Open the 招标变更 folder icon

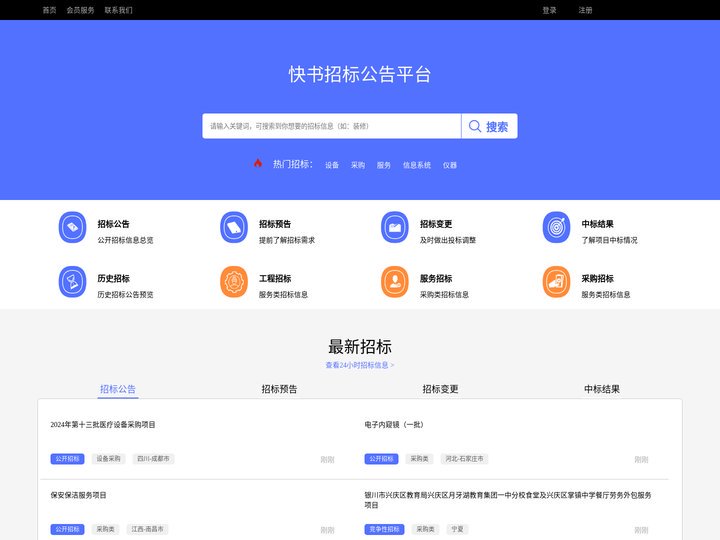point(394,227)
